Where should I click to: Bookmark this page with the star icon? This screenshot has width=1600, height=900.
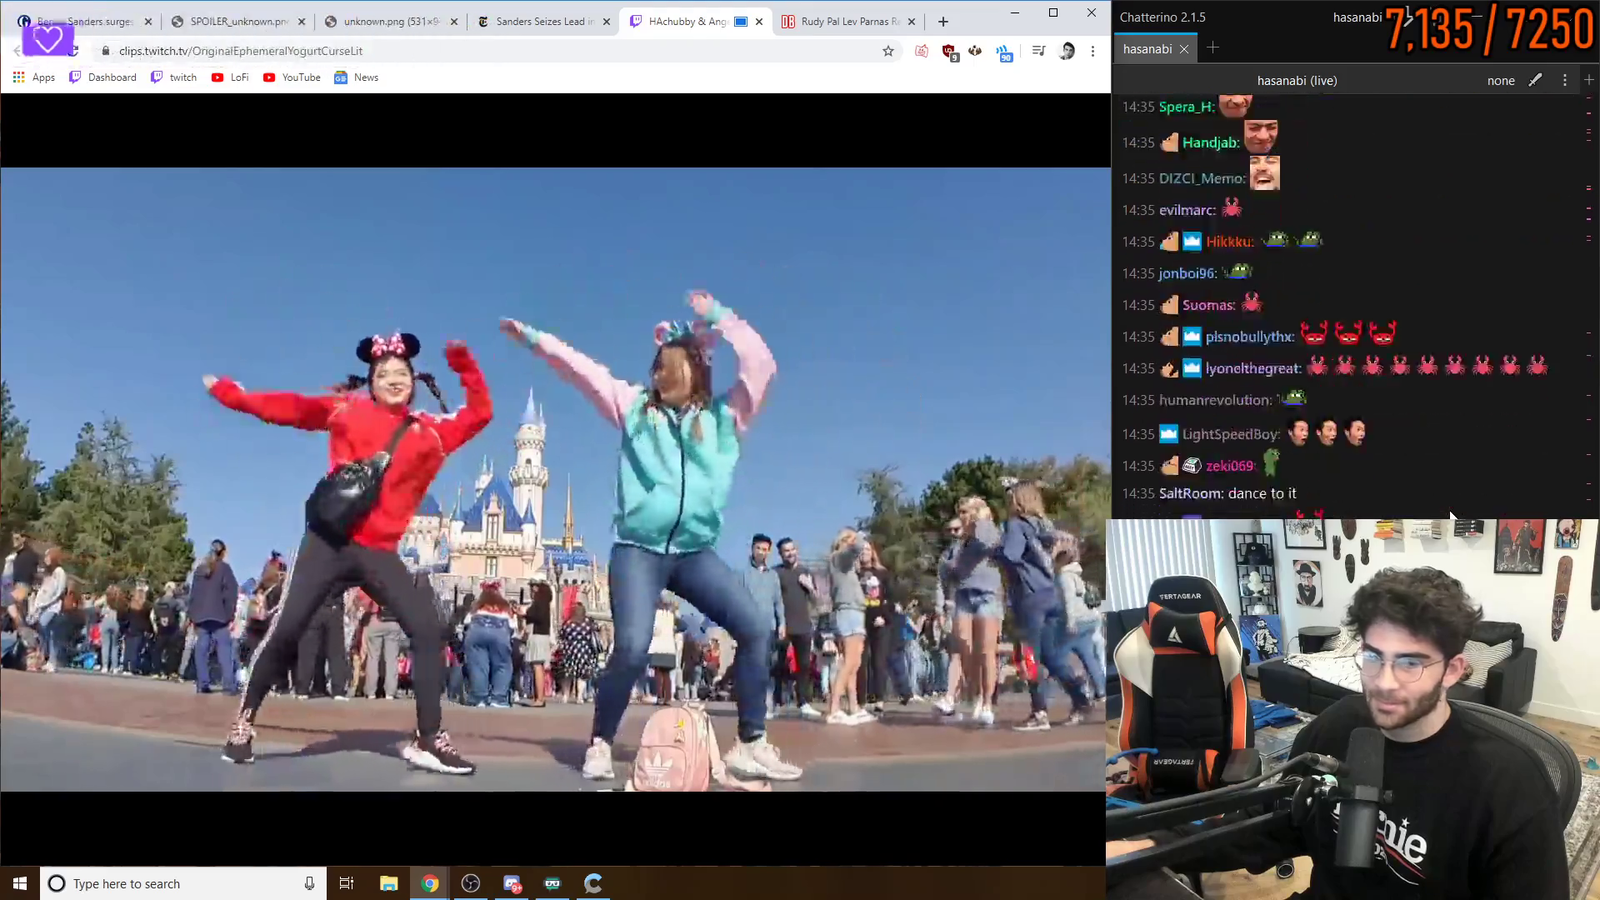coord(888,51)
